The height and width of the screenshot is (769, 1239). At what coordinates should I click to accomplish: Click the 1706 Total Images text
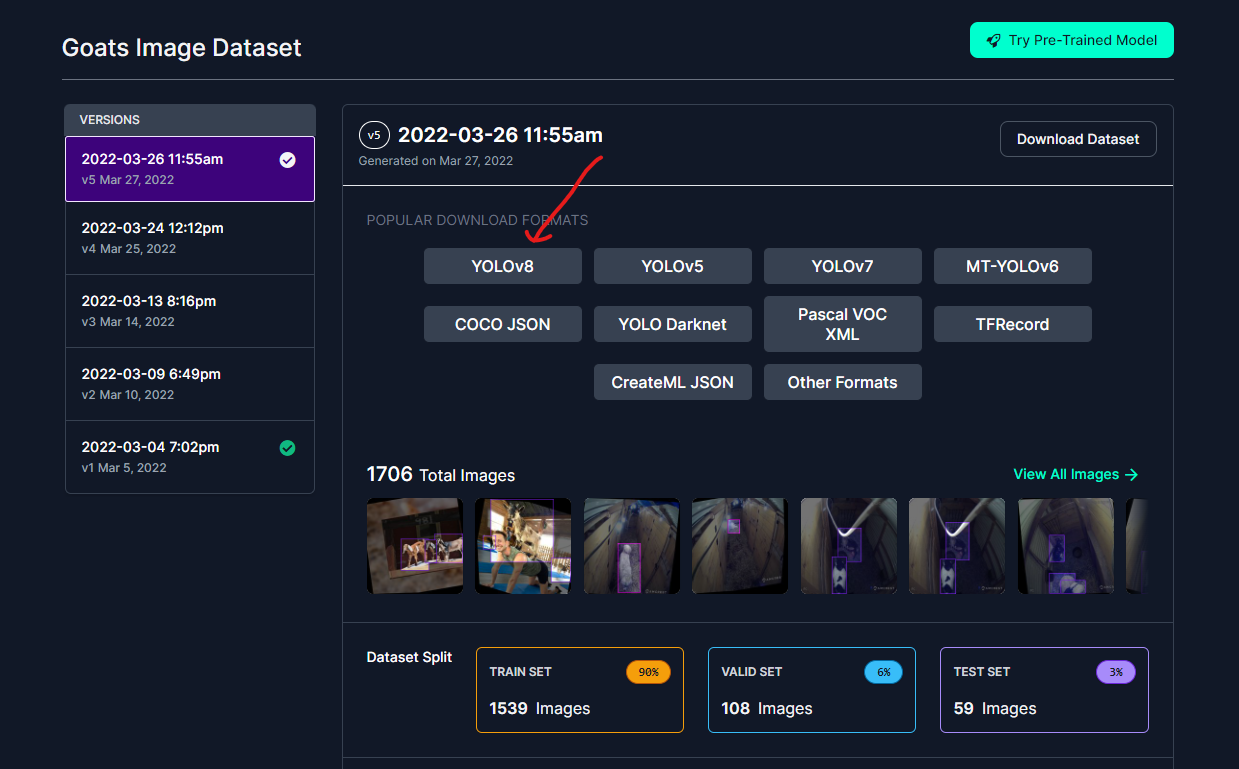tap(441, 474)
